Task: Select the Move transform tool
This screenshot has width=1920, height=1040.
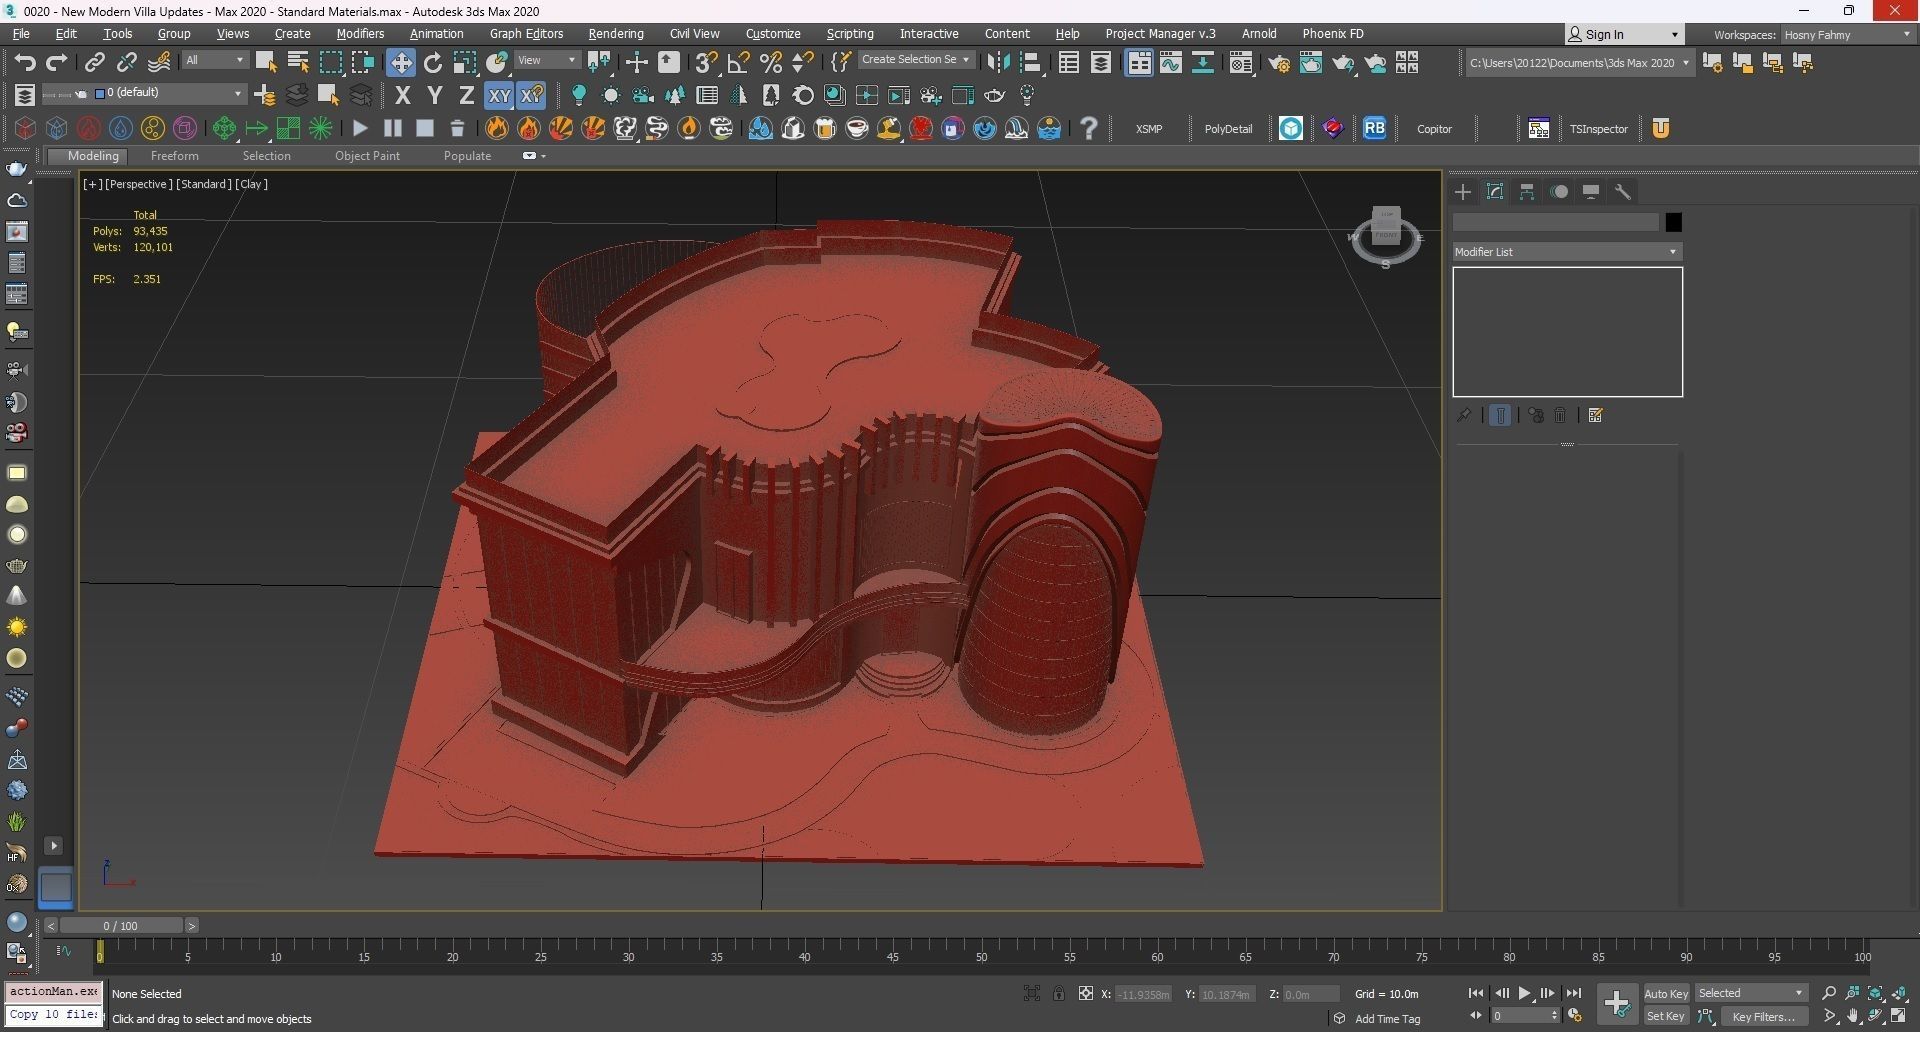Action: pyautogui.click(x=400, y=63)
